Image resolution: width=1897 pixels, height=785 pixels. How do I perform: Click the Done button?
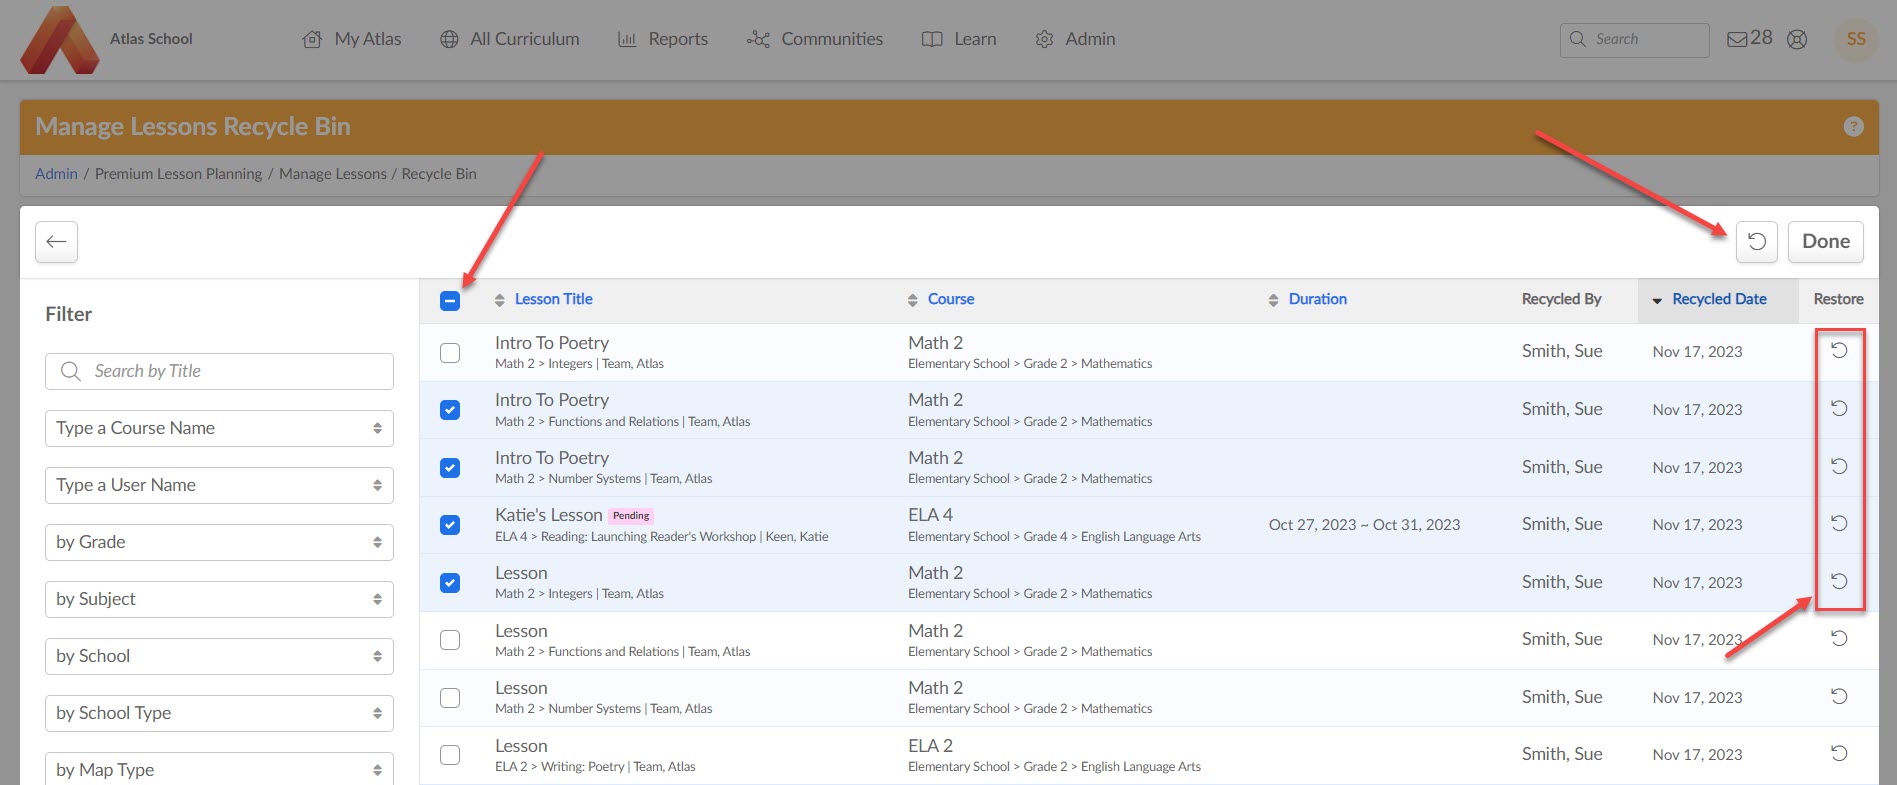[1825, 242]
